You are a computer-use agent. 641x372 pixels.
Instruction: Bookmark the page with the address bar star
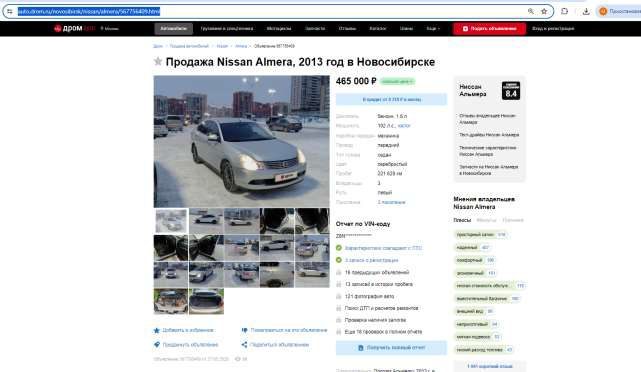point(544,11)
